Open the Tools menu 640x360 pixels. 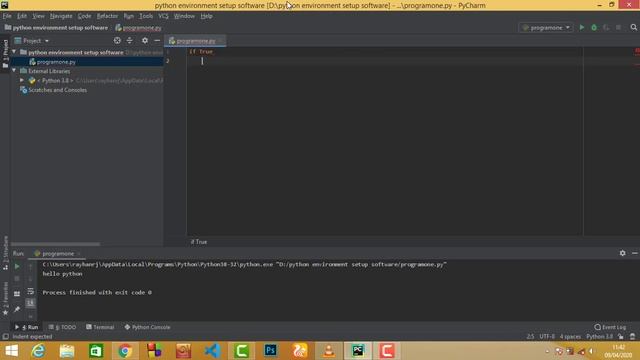point(146,16)
